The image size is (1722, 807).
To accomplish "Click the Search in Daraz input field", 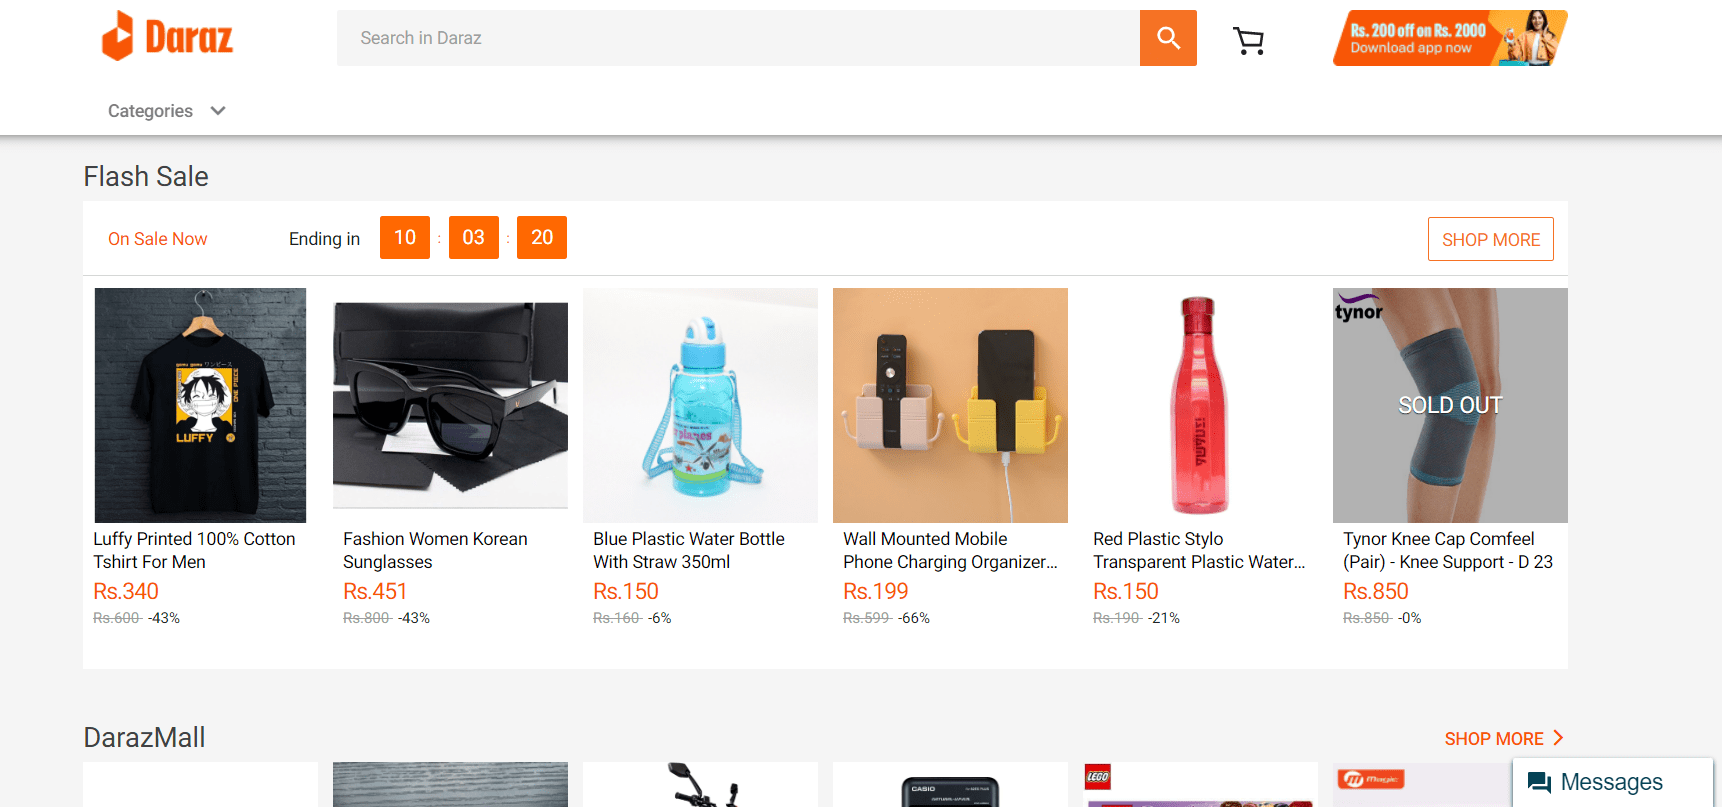I will [x=738, y=37].
